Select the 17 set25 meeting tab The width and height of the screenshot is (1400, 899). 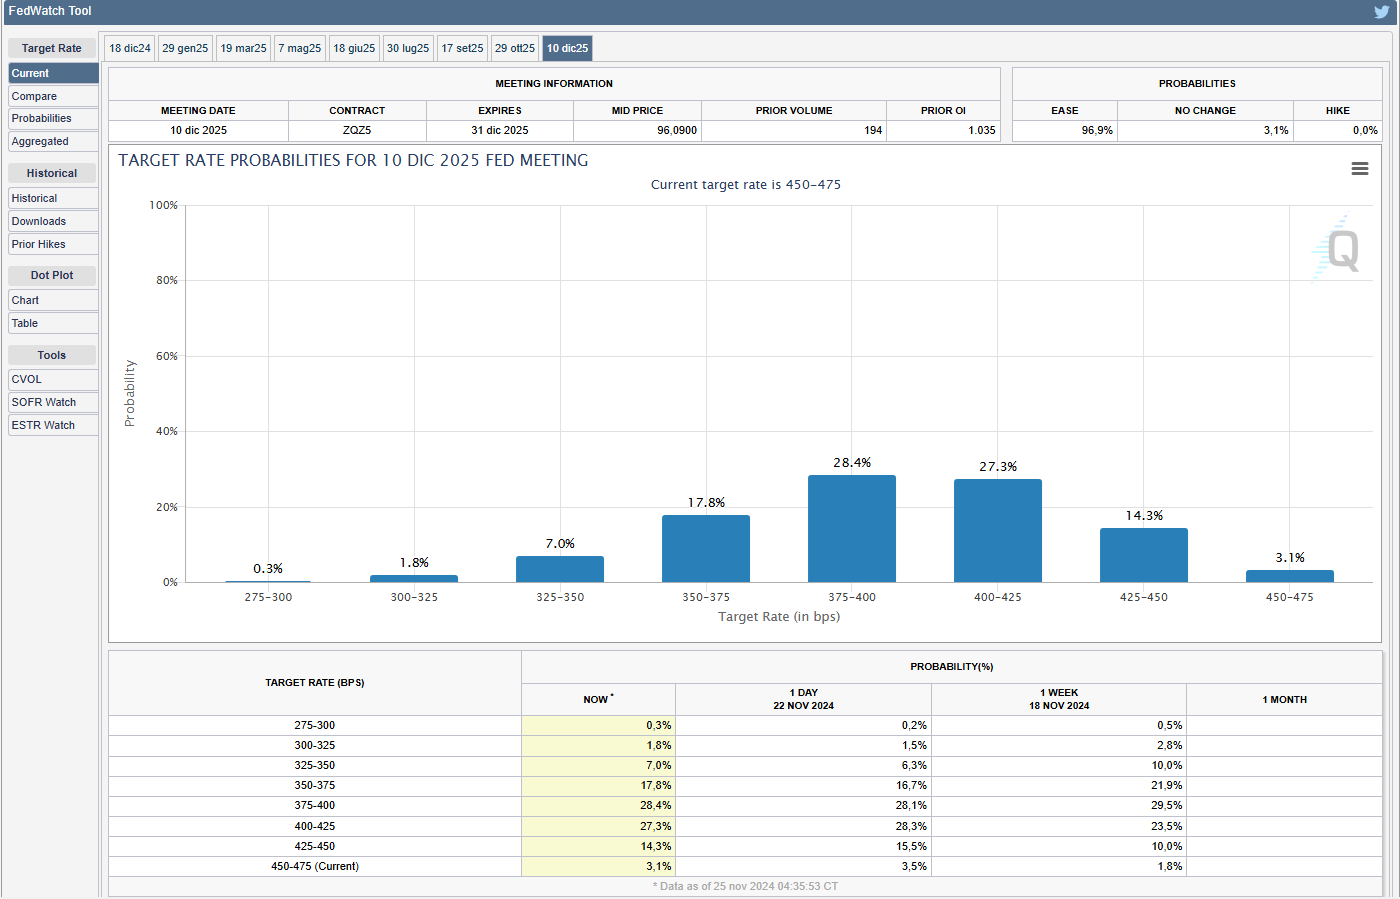point(462,48)
